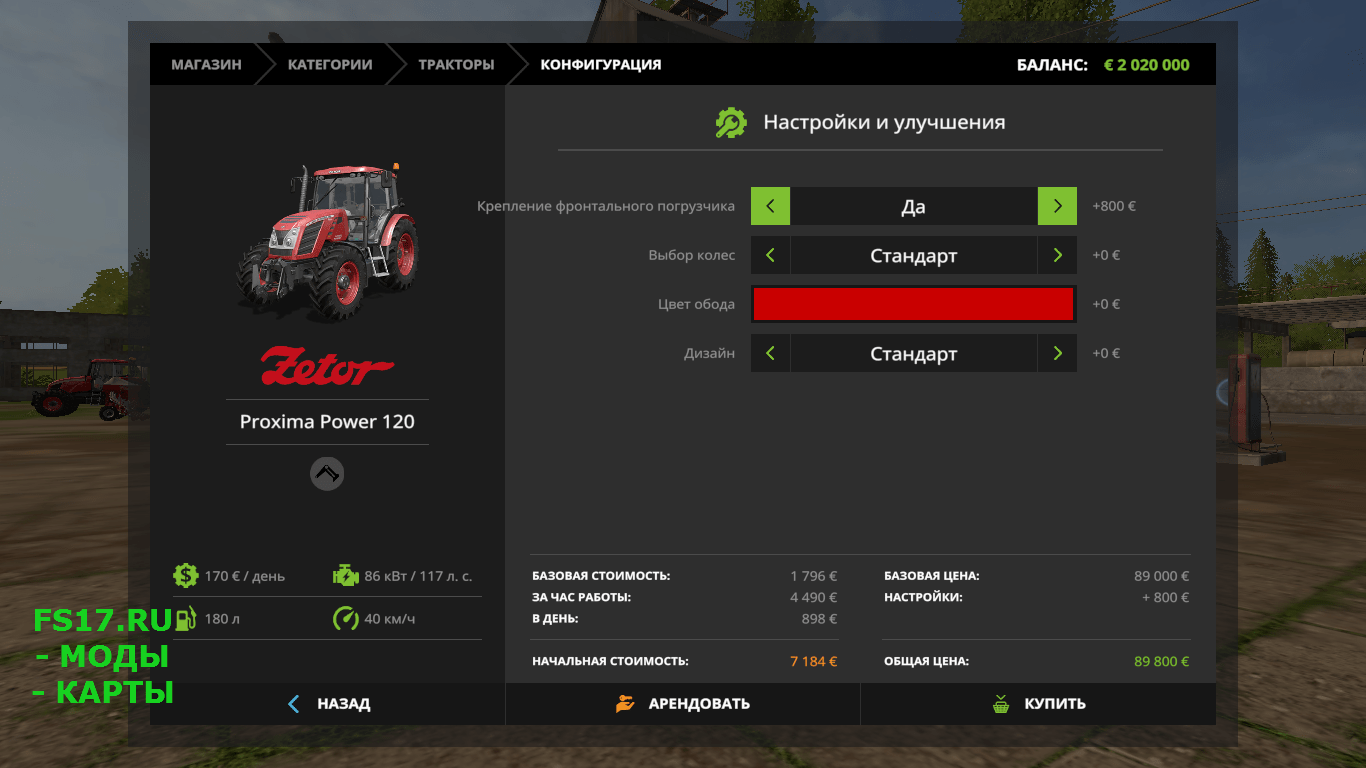
Task: Click the base price 89 000 €
Action: 1161,576
